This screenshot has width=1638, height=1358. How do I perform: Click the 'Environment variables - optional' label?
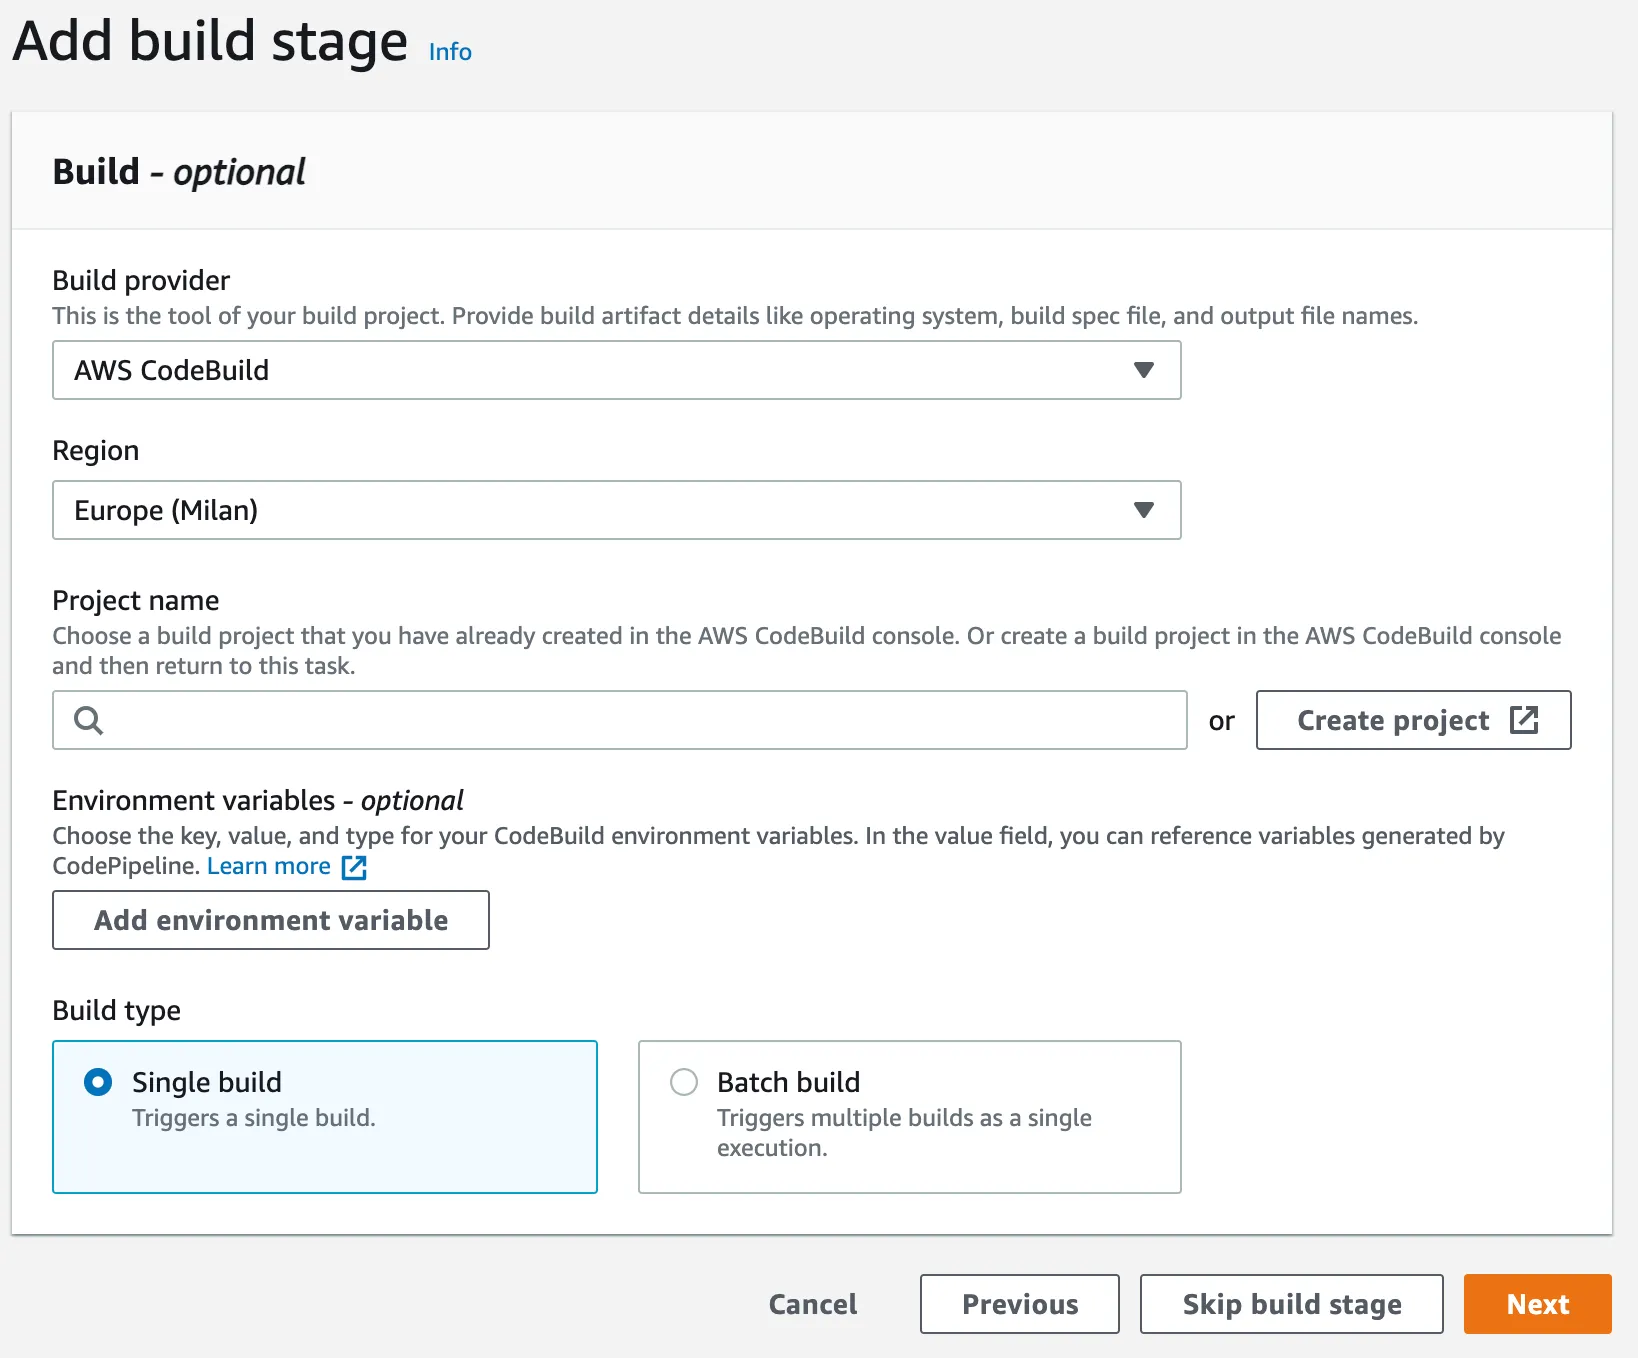point(258,800)
